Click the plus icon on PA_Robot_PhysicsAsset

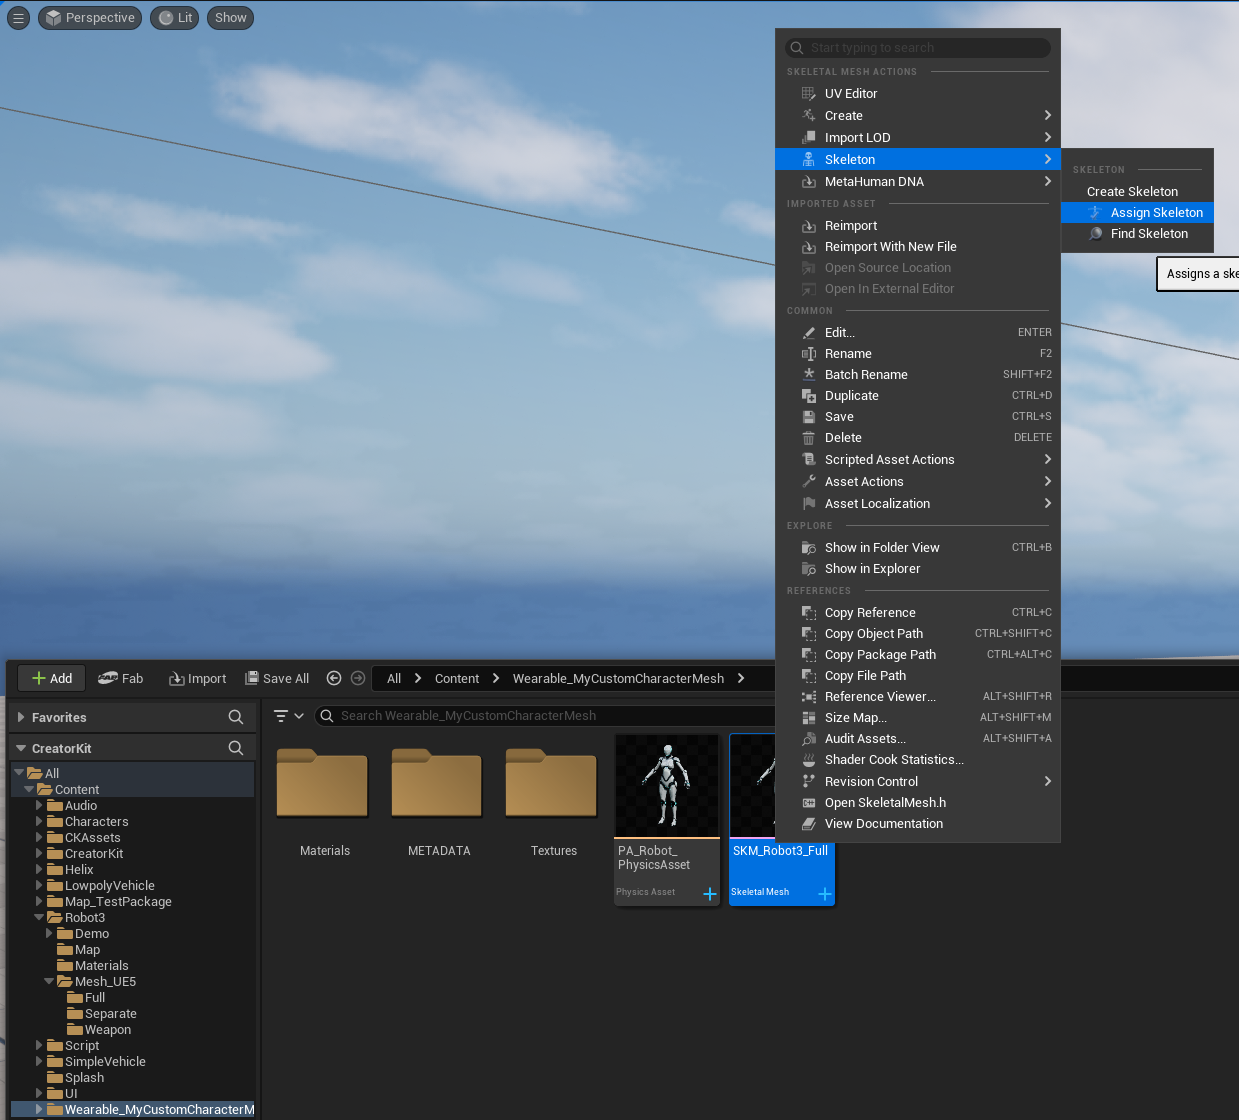(709, 894)
